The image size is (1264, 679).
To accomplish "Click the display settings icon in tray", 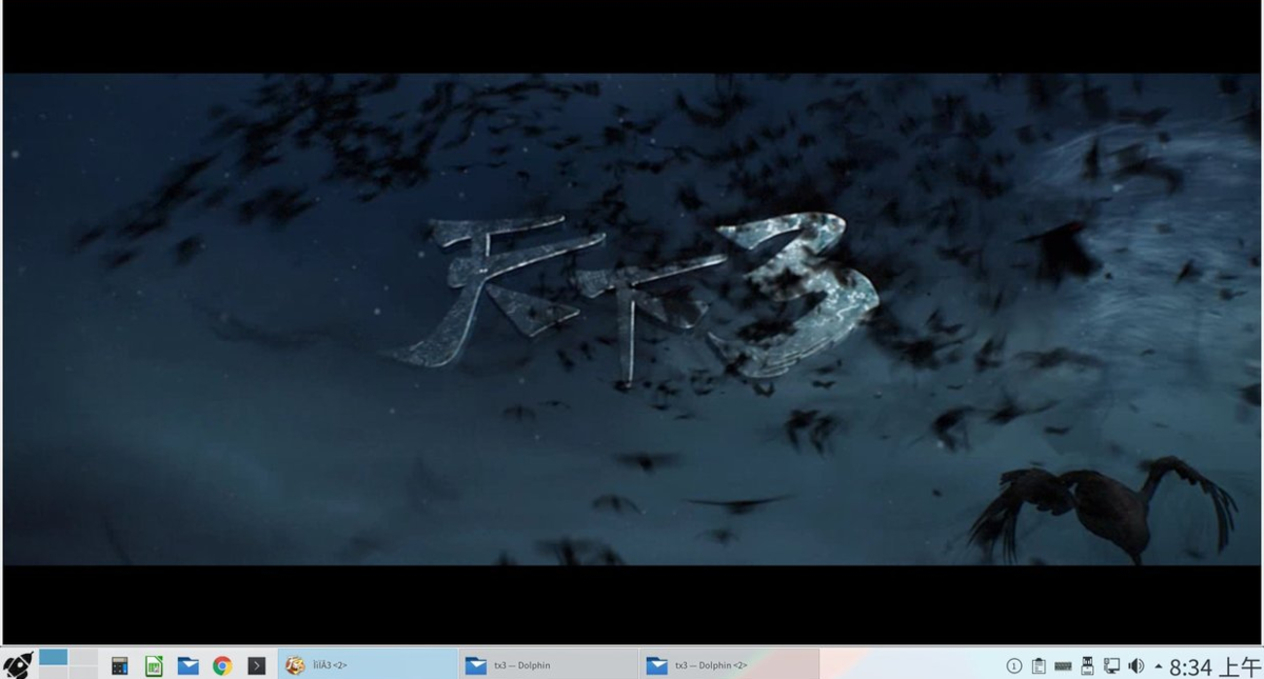I will click(1112, 665).
